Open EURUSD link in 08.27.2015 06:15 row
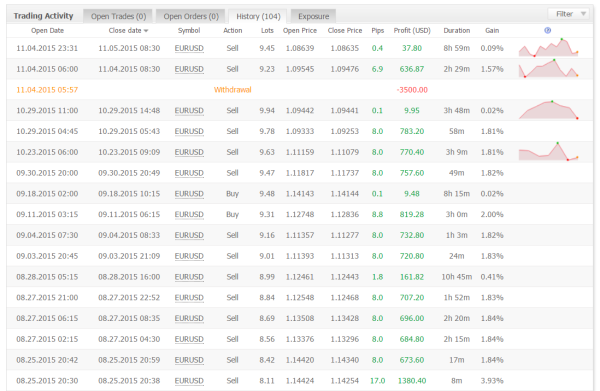This screenshot has height=391, width=600. click(x=189, y=318)
